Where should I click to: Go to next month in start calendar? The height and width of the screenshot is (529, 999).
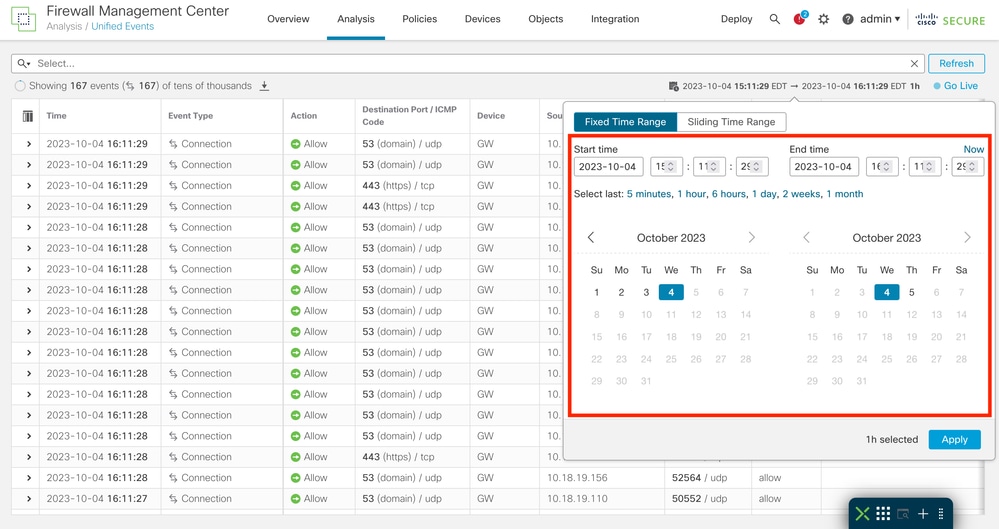[751, 238]
